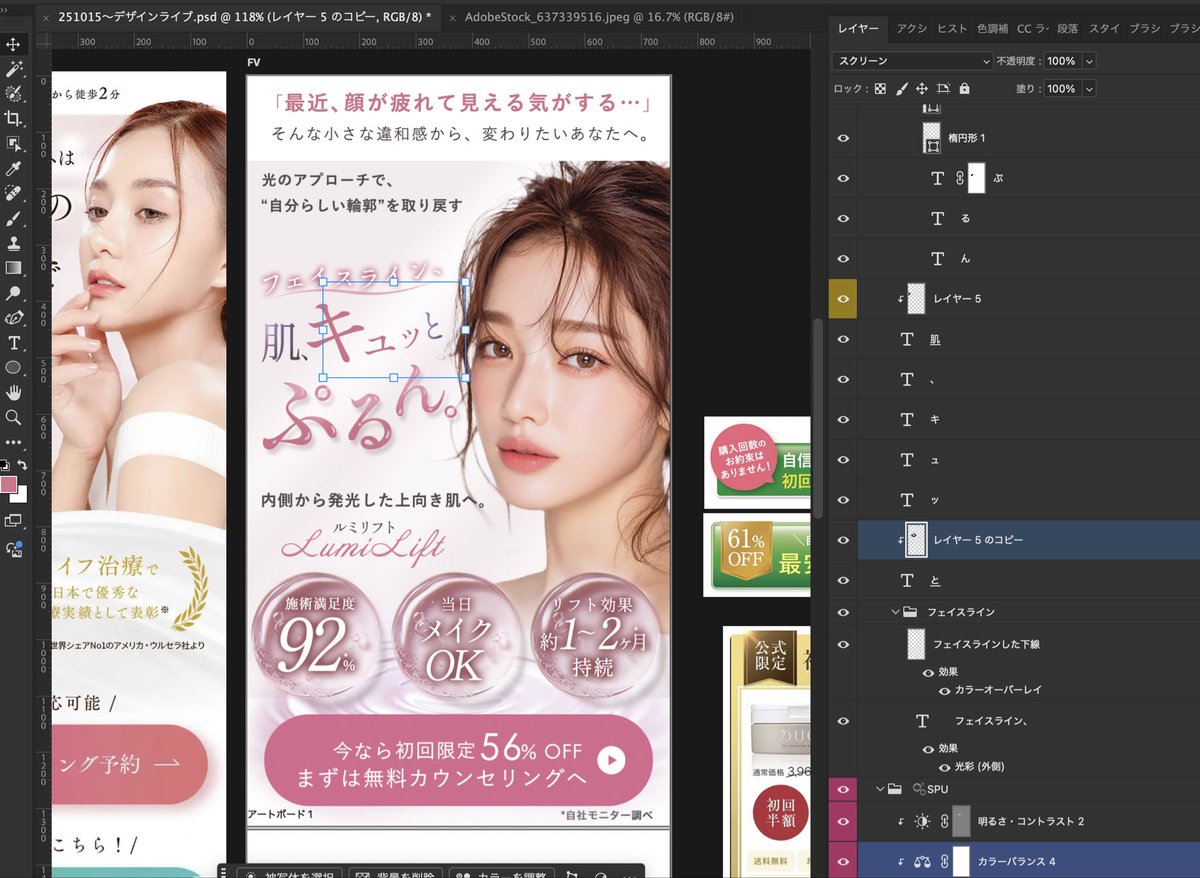
Task: Open the 塗り fill dropdown arrow
Action: pyautogui.click(x=1089, y=89)
